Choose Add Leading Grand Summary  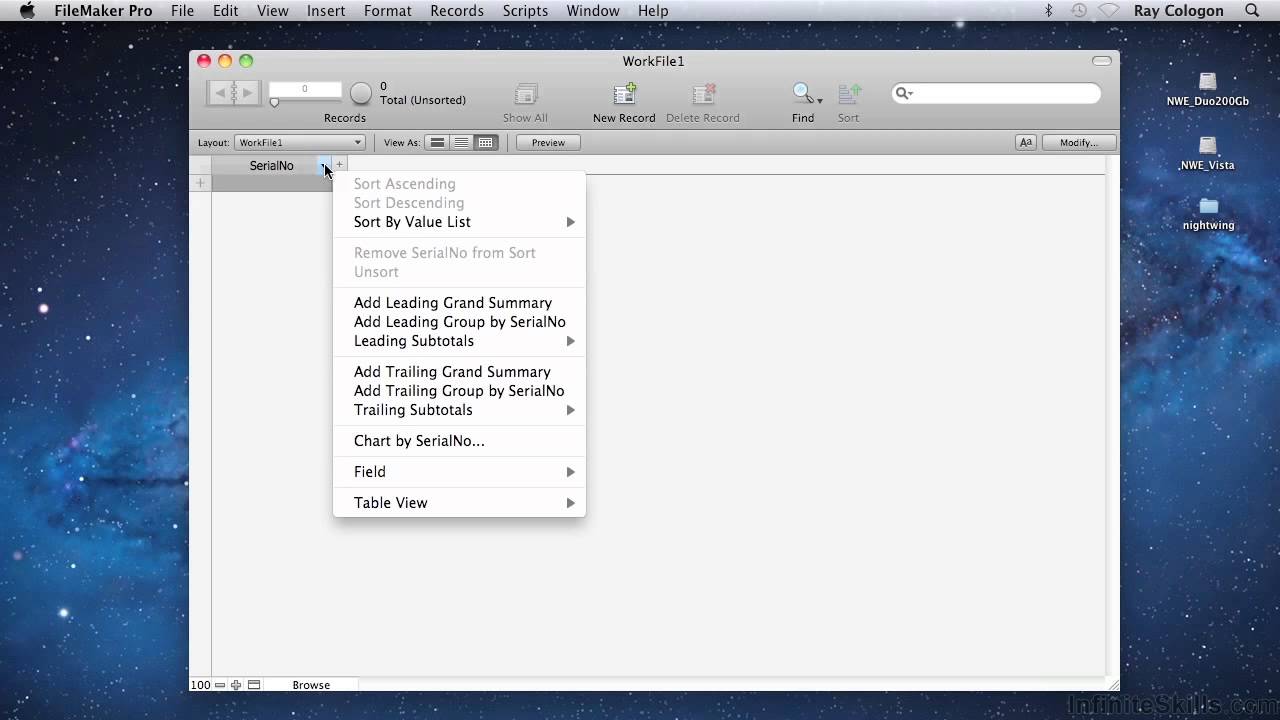[459, 303]
